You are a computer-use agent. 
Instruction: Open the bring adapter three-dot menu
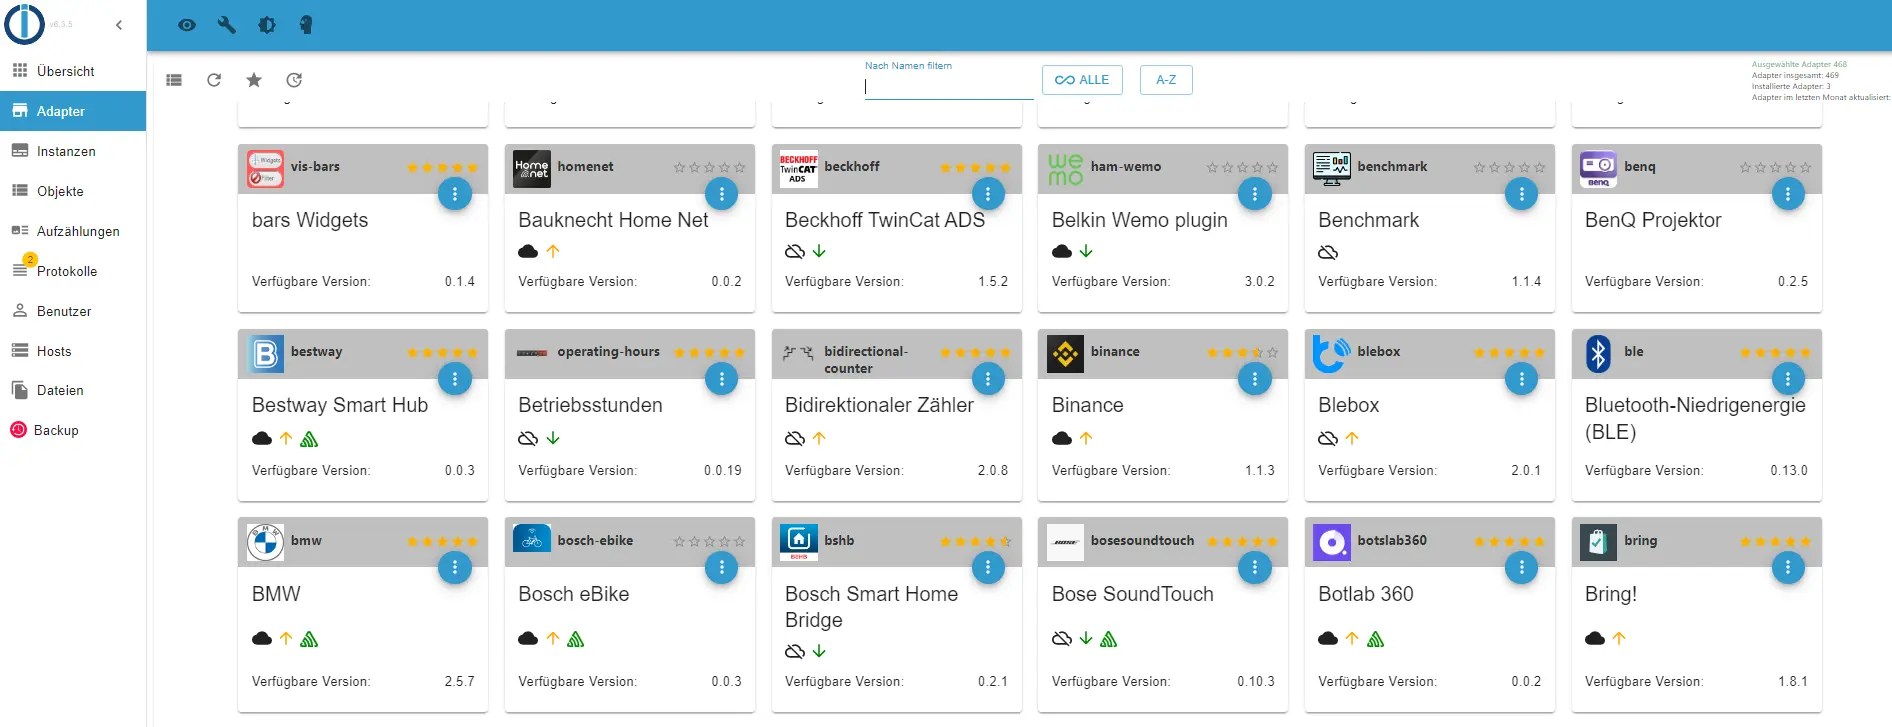1788,568
